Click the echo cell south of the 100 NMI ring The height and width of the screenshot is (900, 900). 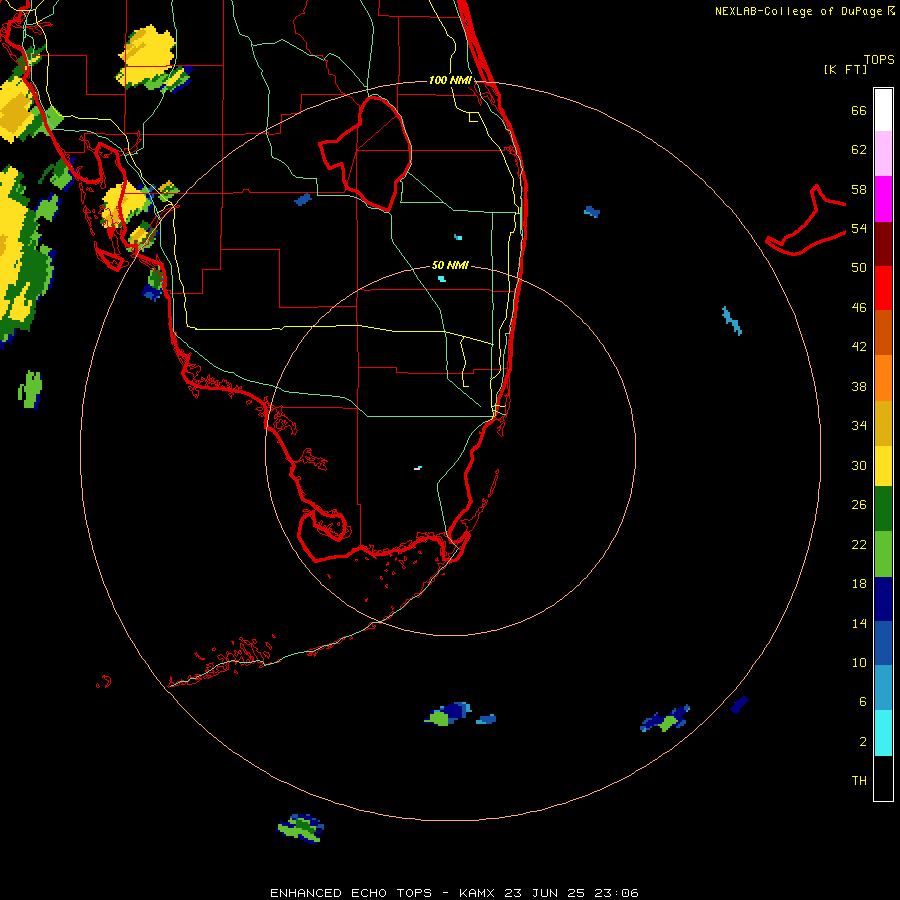(301, 828)
